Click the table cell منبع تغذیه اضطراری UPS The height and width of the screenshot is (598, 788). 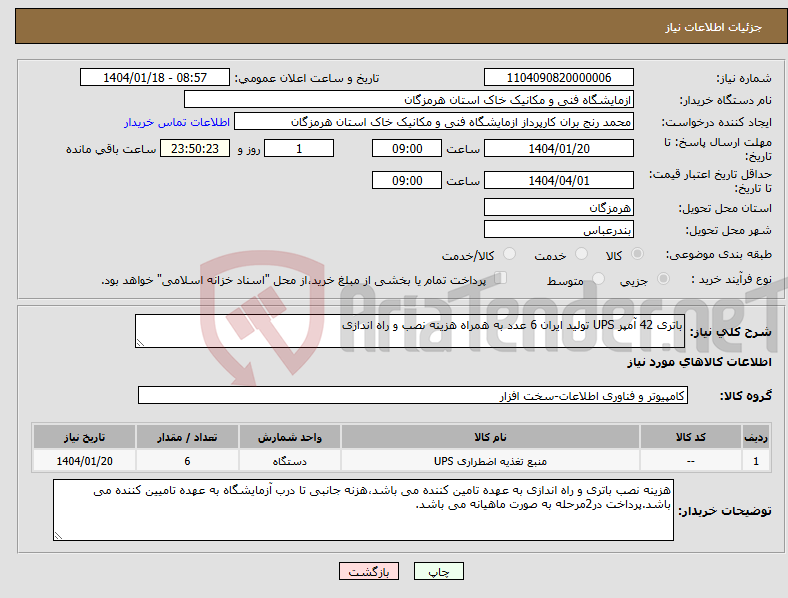[x=490, y=461]
